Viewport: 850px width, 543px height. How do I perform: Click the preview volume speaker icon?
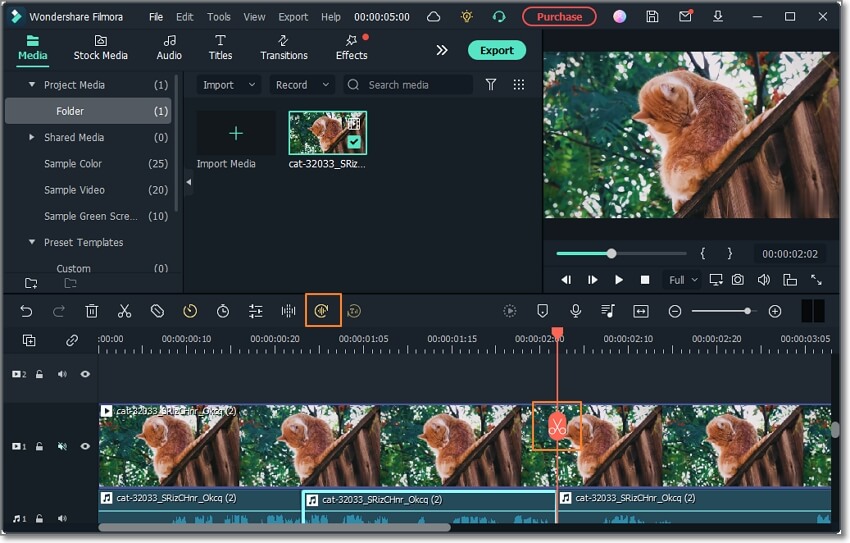[x=764, y=280]
